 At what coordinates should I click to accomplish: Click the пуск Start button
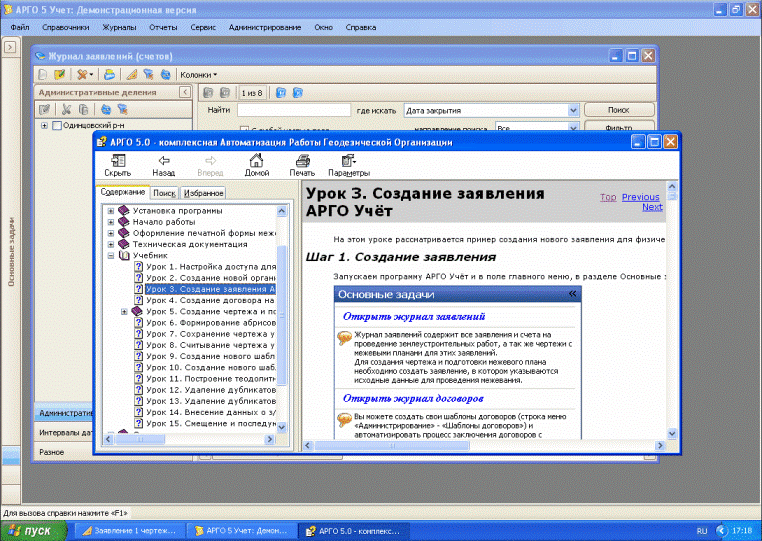[x=33, y=531]
